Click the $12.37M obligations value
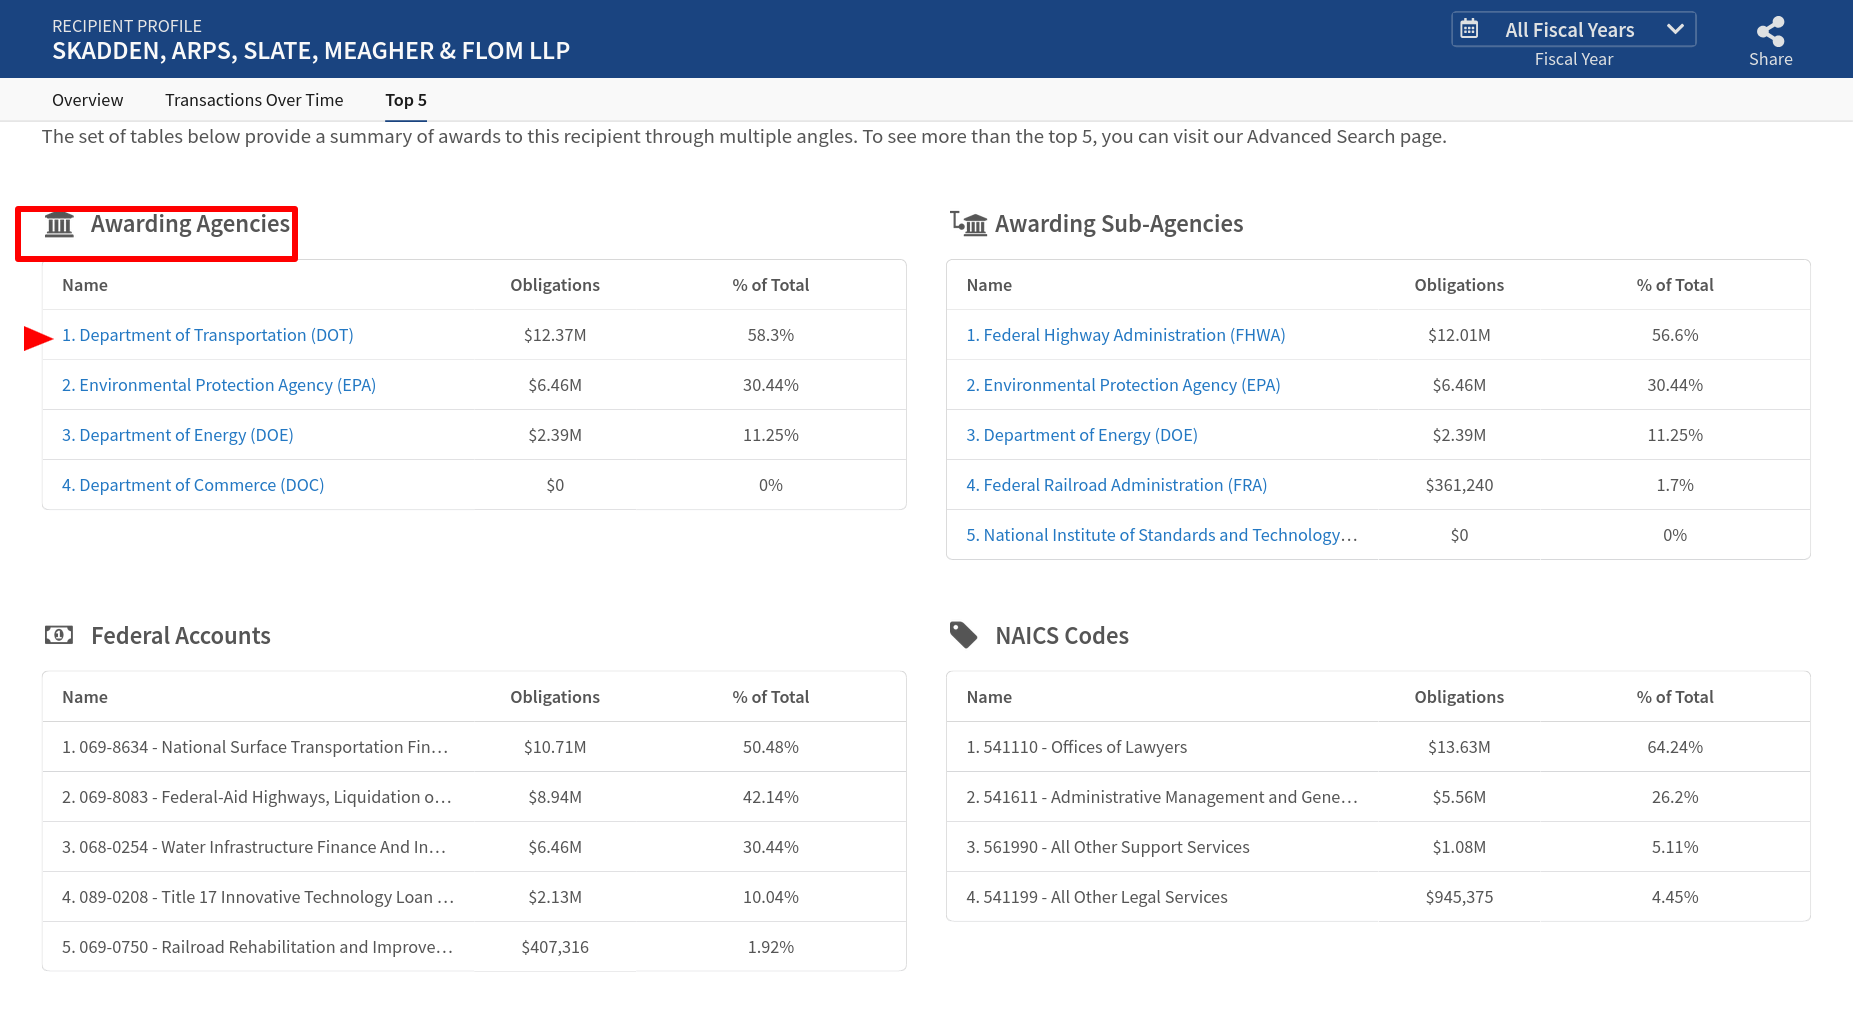Screen dimensions: 1853x1021 (555, 335)
